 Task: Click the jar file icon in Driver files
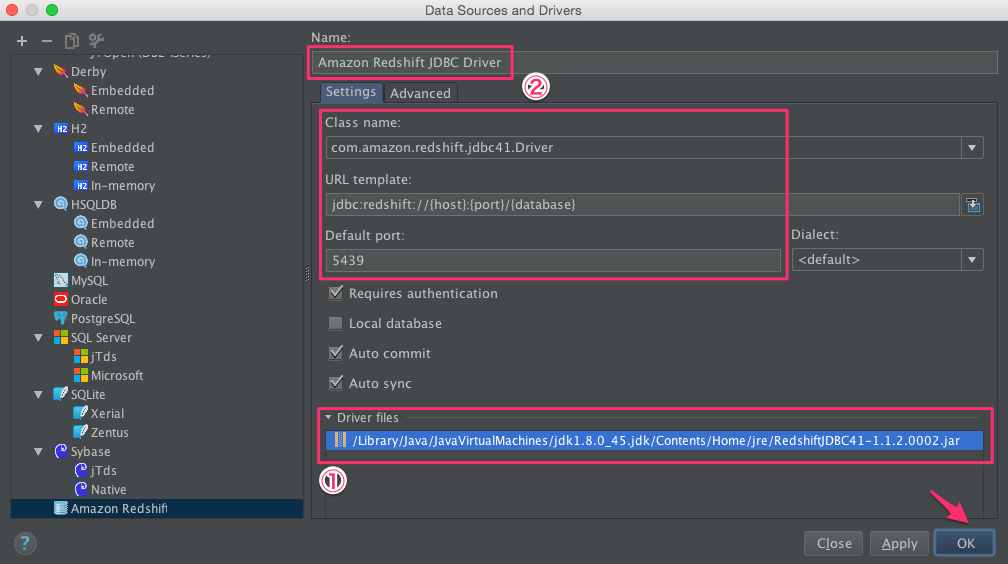[341, 441]
